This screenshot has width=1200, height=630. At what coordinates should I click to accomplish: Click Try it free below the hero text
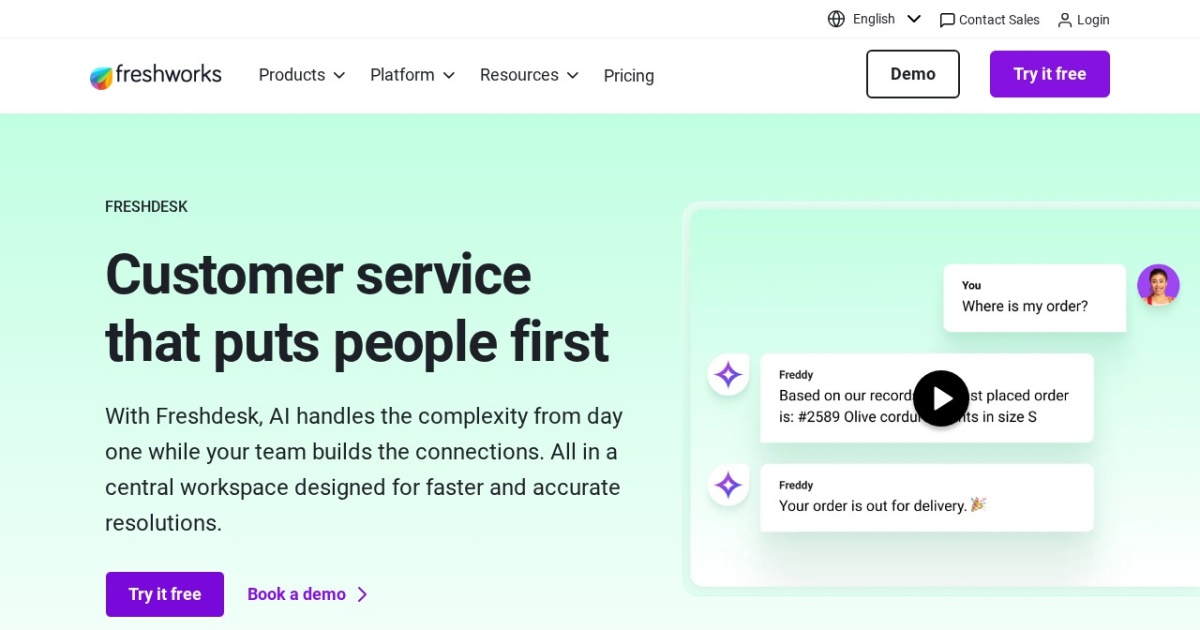pos(164,594)
